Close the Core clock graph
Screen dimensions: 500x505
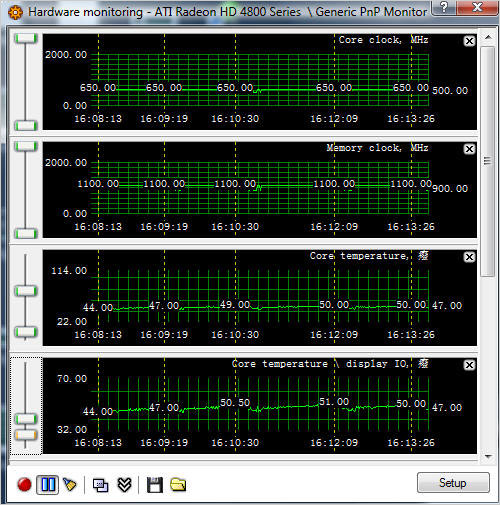[x=469, y=41]
